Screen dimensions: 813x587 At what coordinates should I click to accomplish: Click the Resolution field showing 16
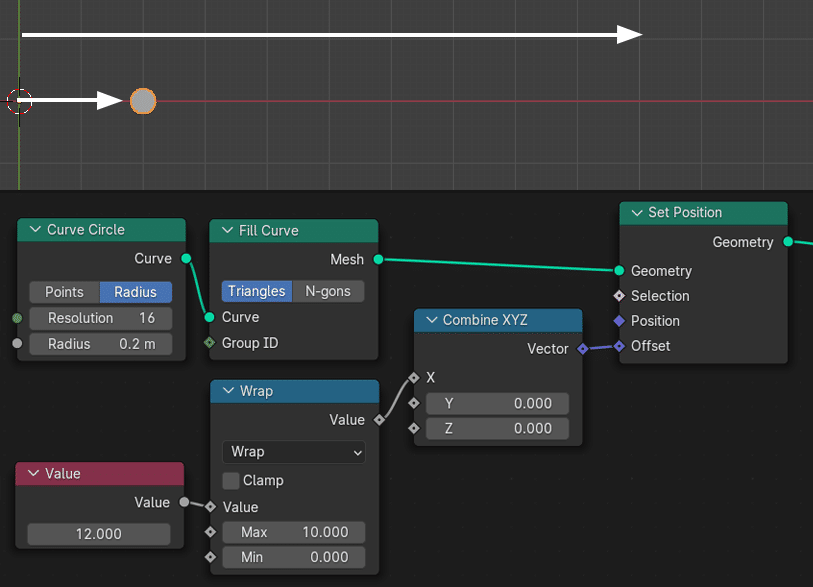point(101,318)
